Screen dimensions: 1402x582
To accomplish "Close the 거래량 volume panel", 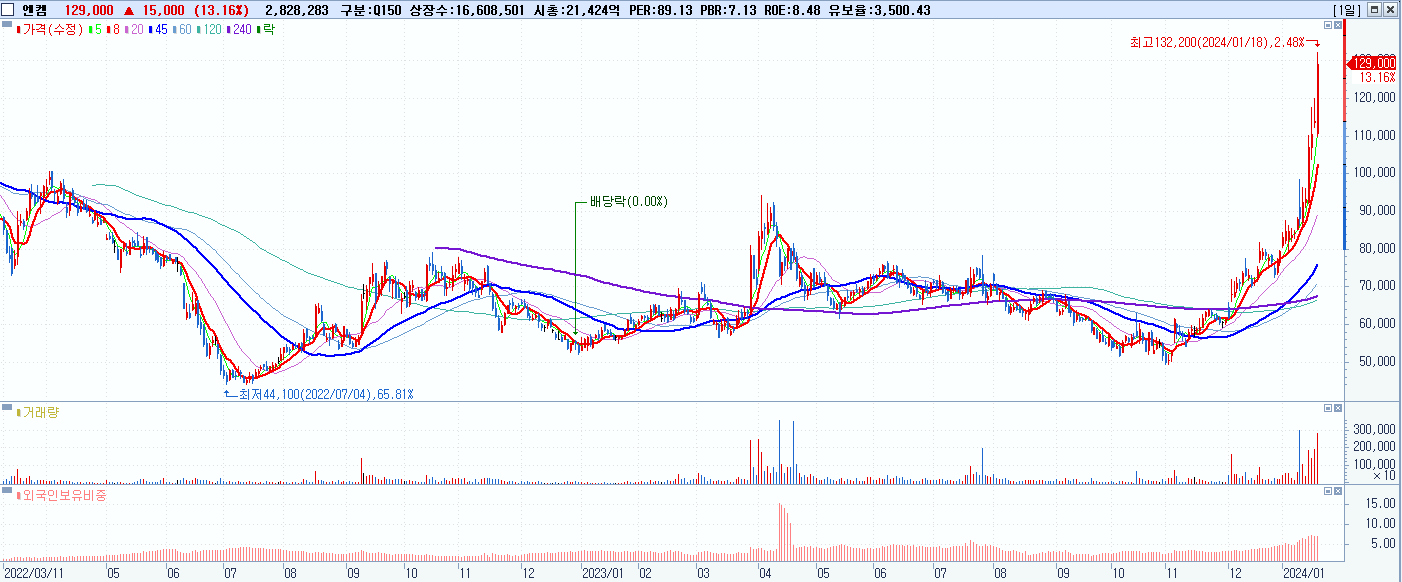I will [1339, 409].
